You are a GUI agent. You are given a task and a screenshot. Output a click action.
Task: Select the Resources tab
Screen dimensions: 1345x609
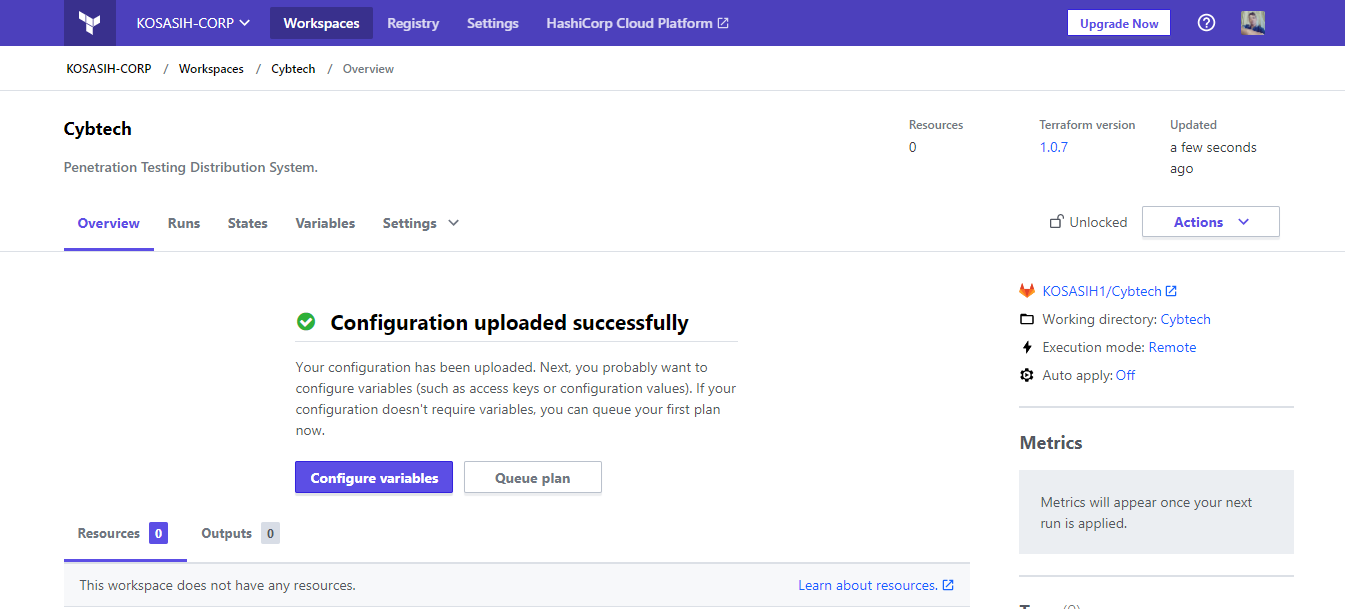point(125,533)
